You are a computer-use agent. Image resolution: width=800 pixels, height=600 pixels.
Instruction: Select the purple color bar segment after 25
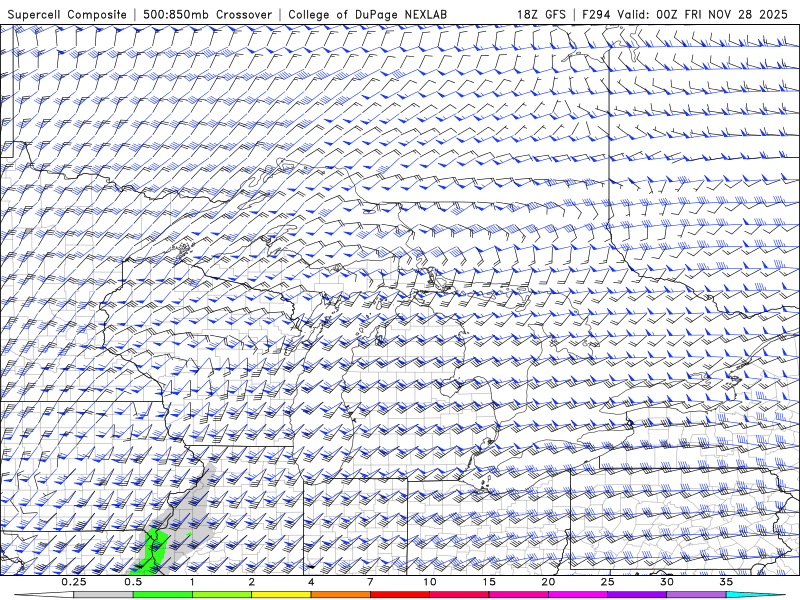click(x=637, y=595)
